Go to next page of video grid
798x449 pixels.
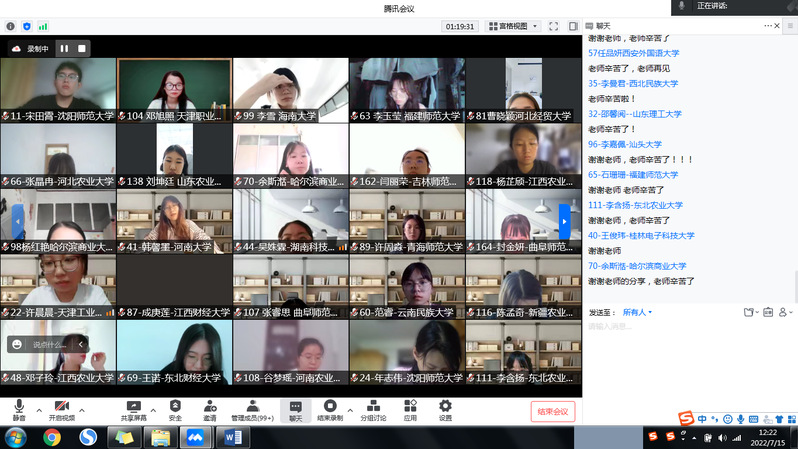tap(564, 221)
